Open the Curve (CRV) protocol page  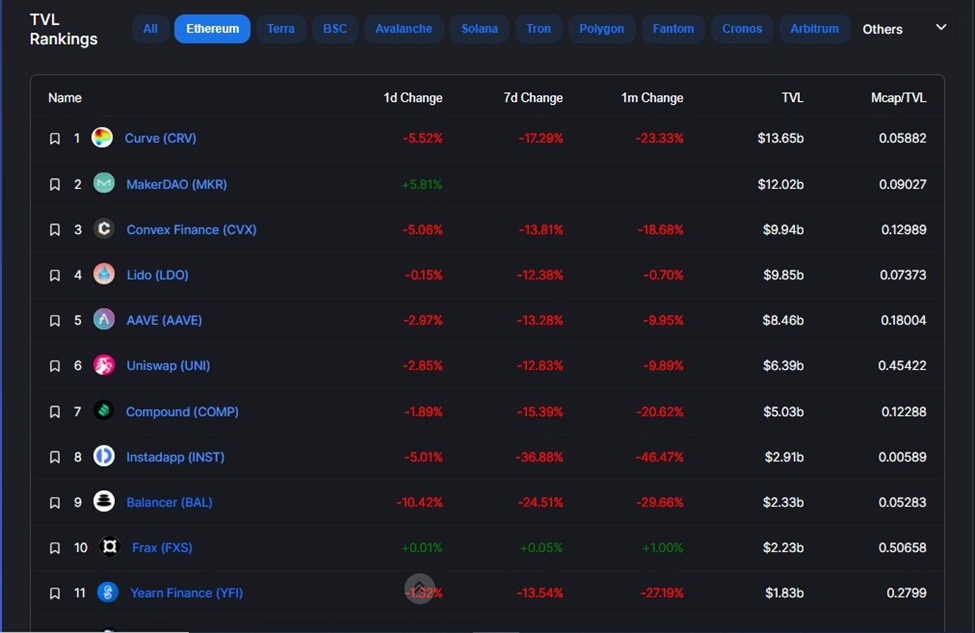click(x=160, y=138)
